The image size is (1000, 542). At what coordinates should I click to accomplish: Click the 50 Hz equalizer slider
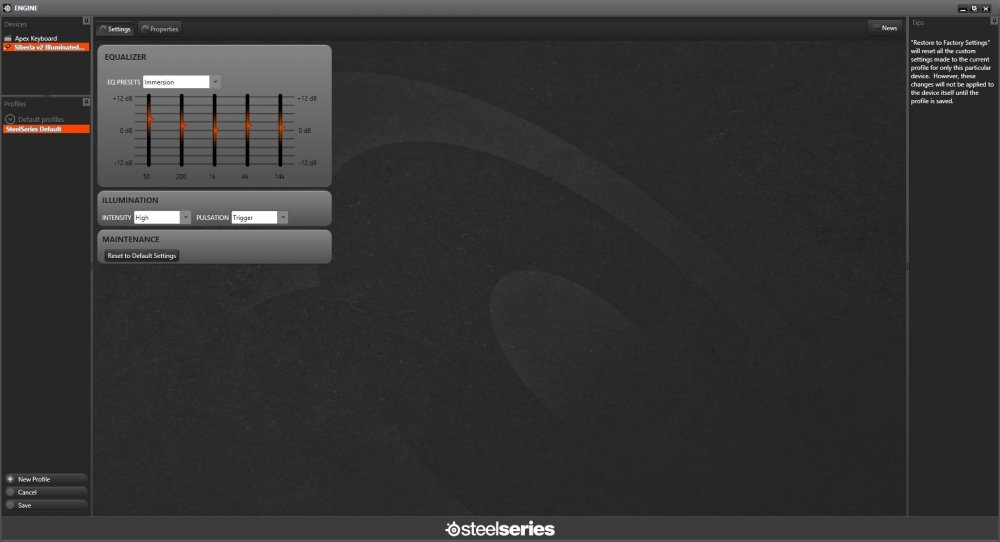point(148,120)
